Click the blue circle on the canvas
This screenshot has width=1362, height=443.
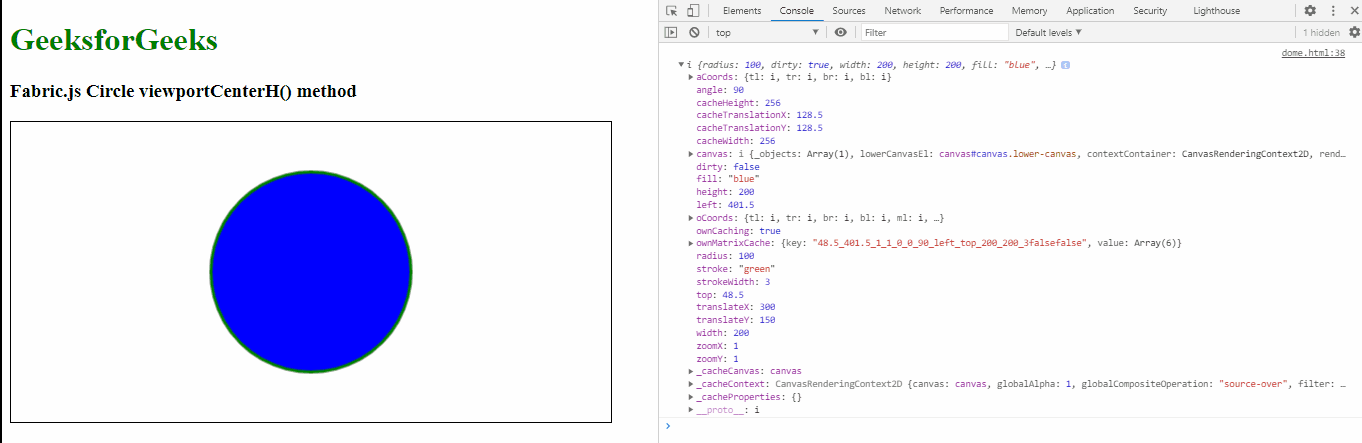(311, 272)
